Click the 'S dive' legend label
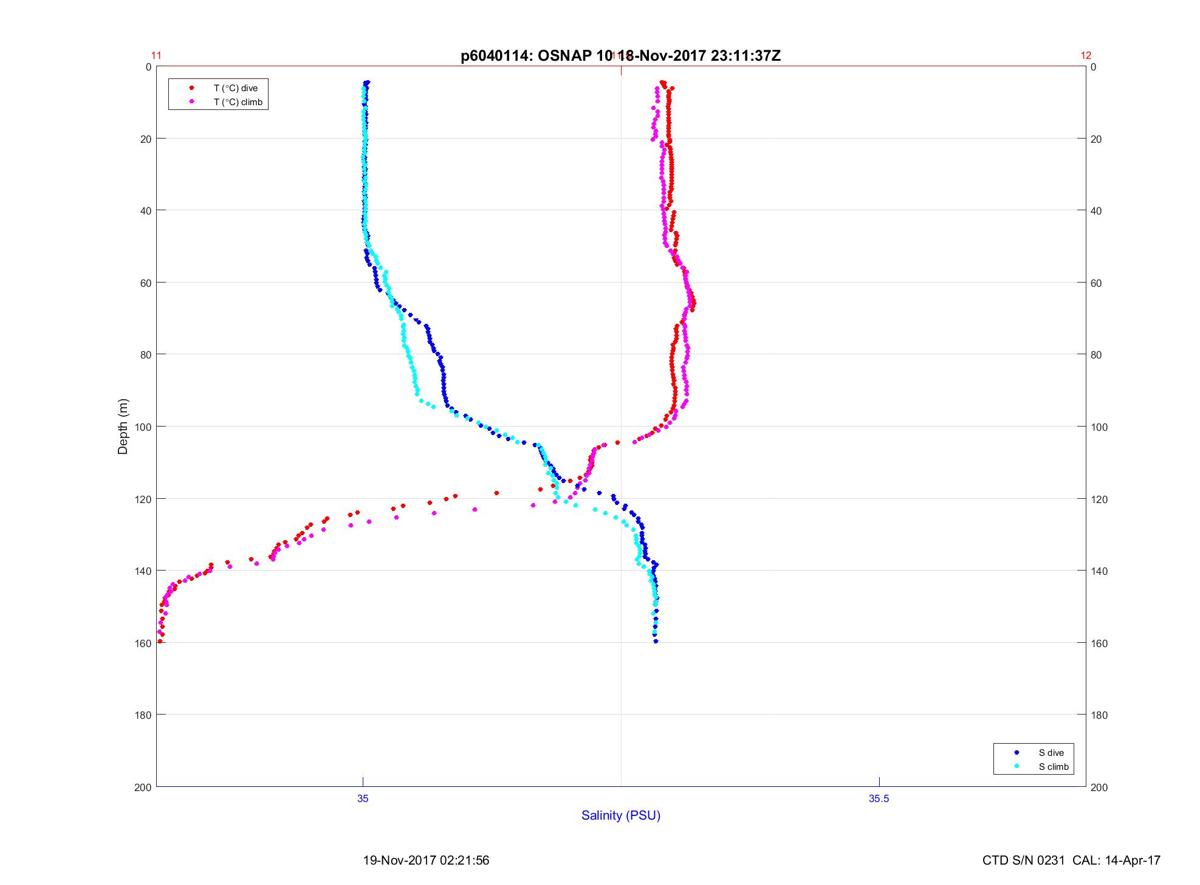The width and height of the screenshot is (1200, 885). click(x=1050, y=752)
